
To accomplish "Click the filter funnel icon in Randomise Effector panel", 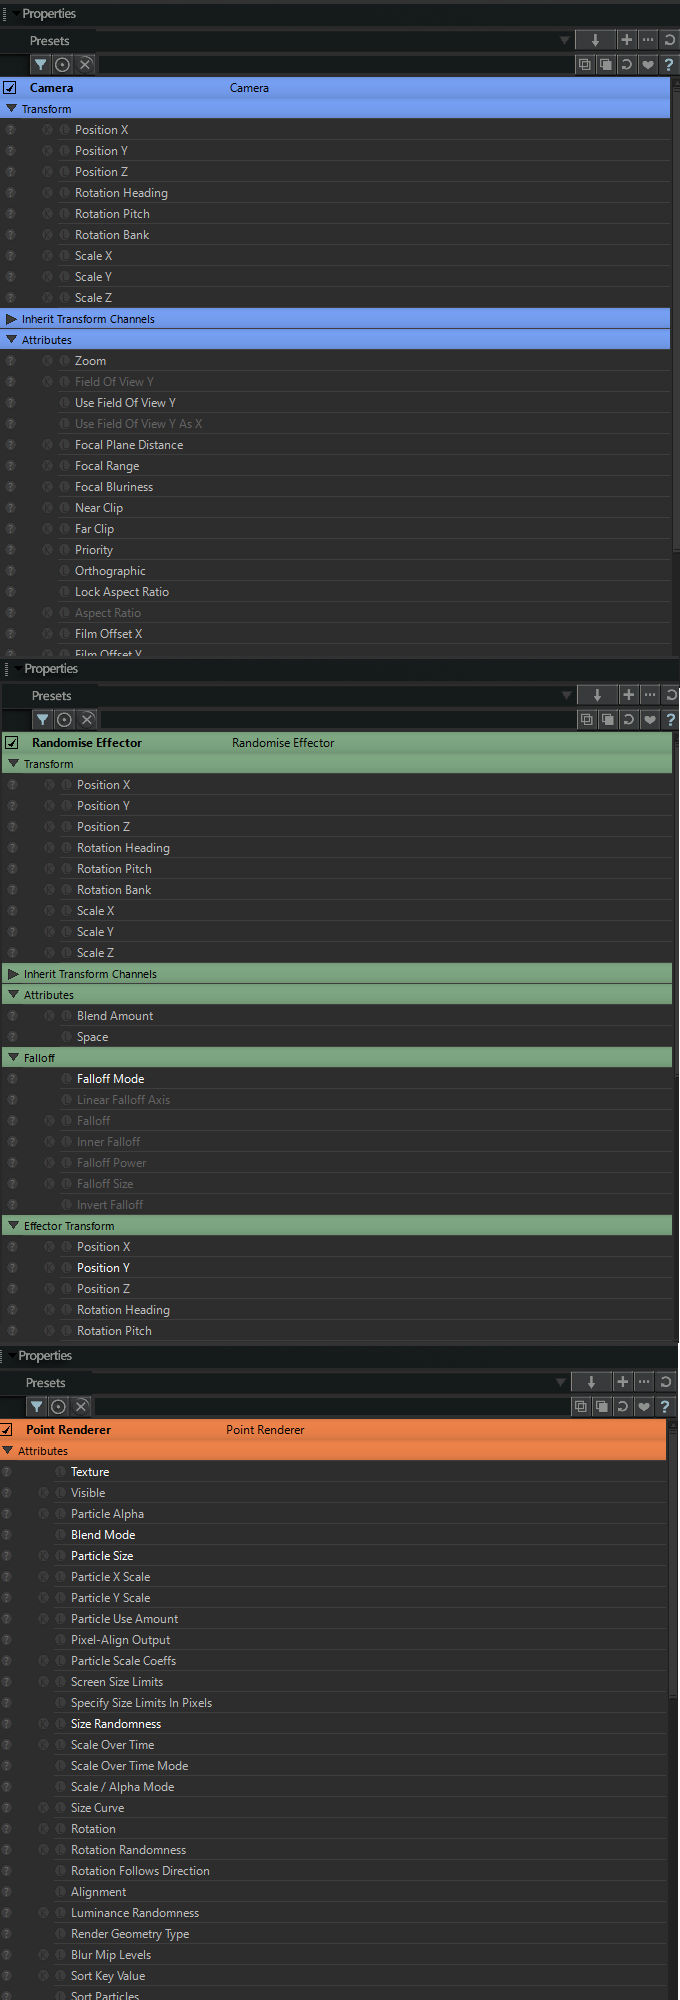I will [42, 719].
